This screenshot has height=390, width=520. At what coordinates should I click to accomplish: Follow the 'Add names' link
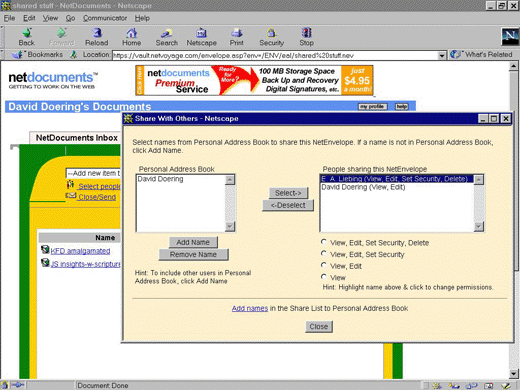click(x=250, y=308)
